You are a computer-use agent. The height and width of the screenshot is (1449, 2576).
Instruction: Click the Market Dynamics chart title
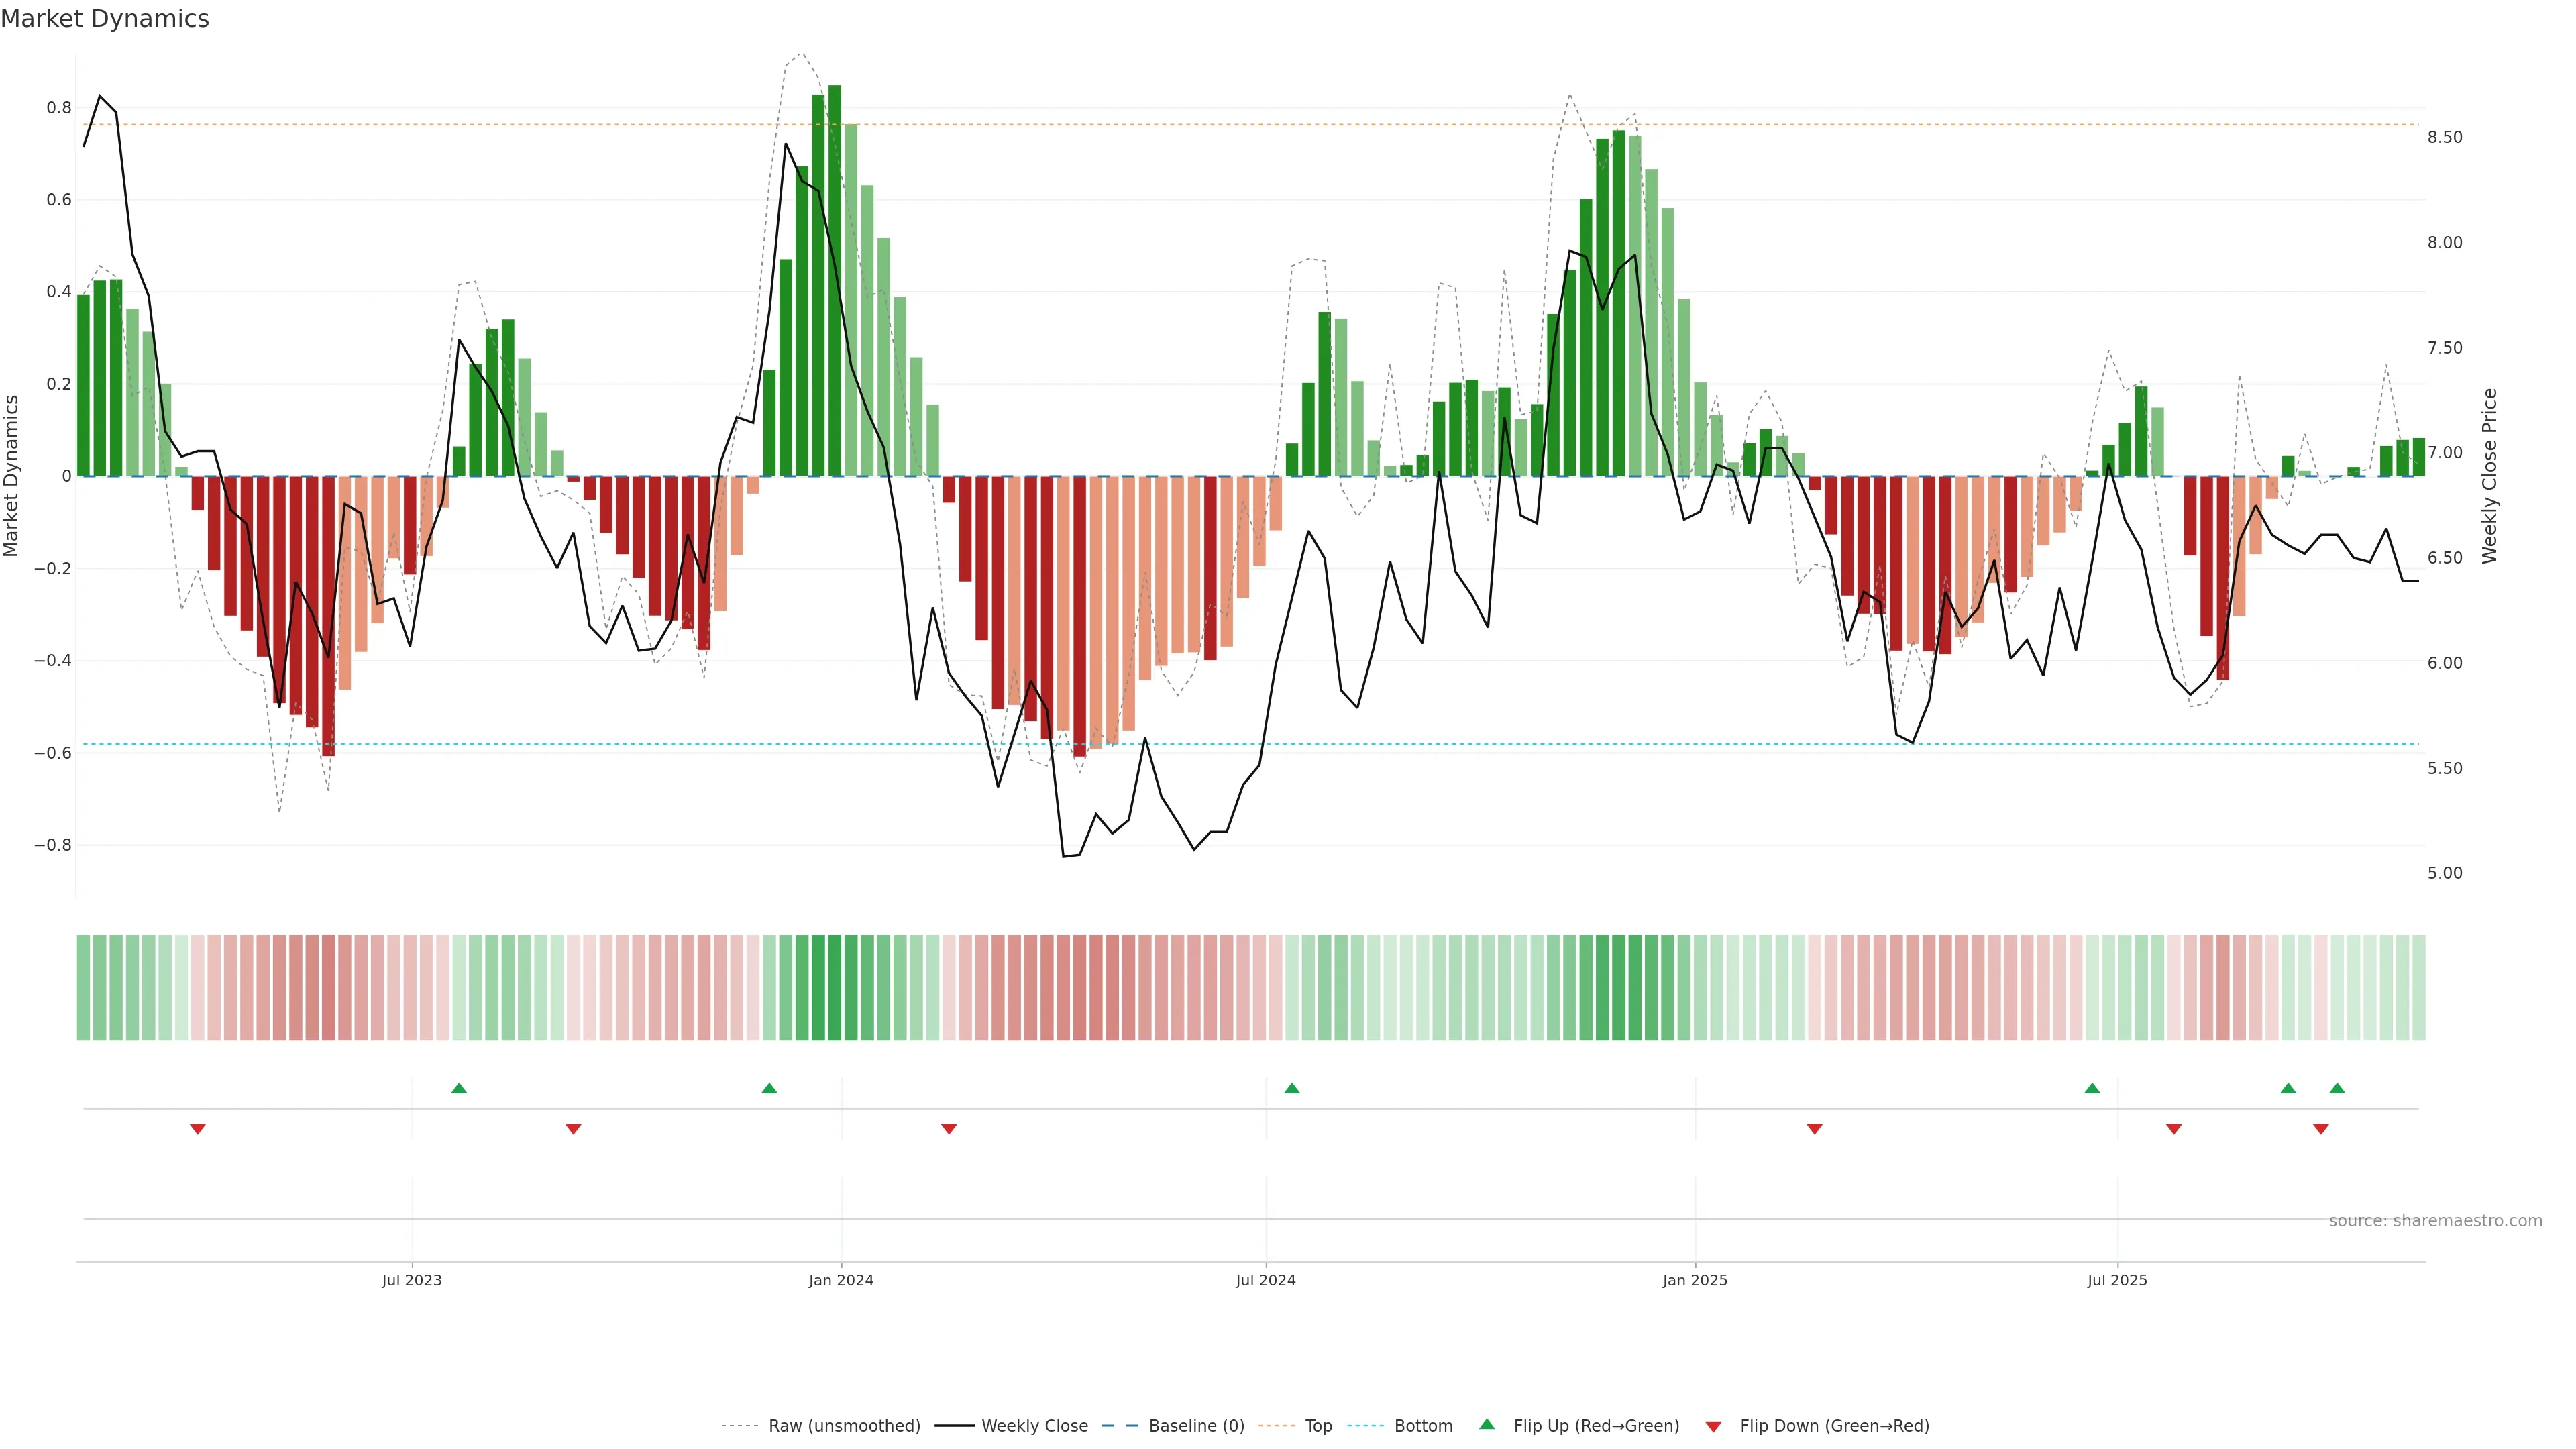(x=105, y=19)
